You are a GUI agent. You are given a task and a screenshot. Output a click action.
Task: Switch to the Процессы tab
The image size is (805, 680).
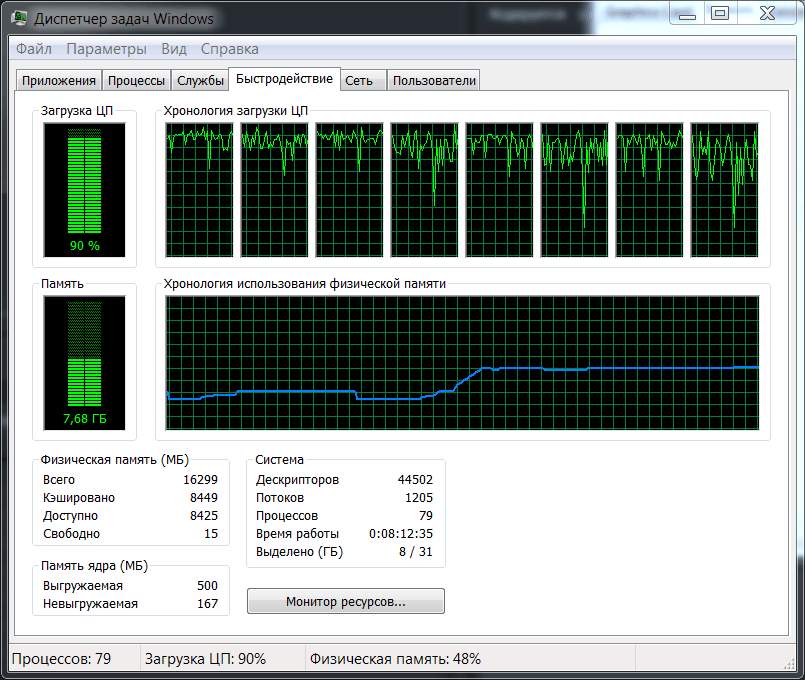136,81
